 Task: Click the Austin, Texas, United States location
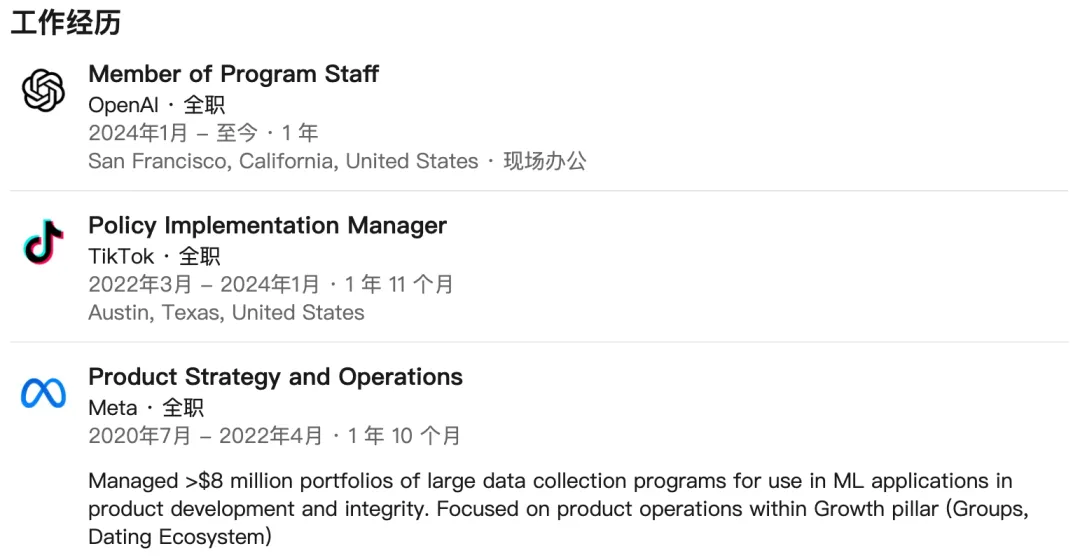tap(226, 313)
